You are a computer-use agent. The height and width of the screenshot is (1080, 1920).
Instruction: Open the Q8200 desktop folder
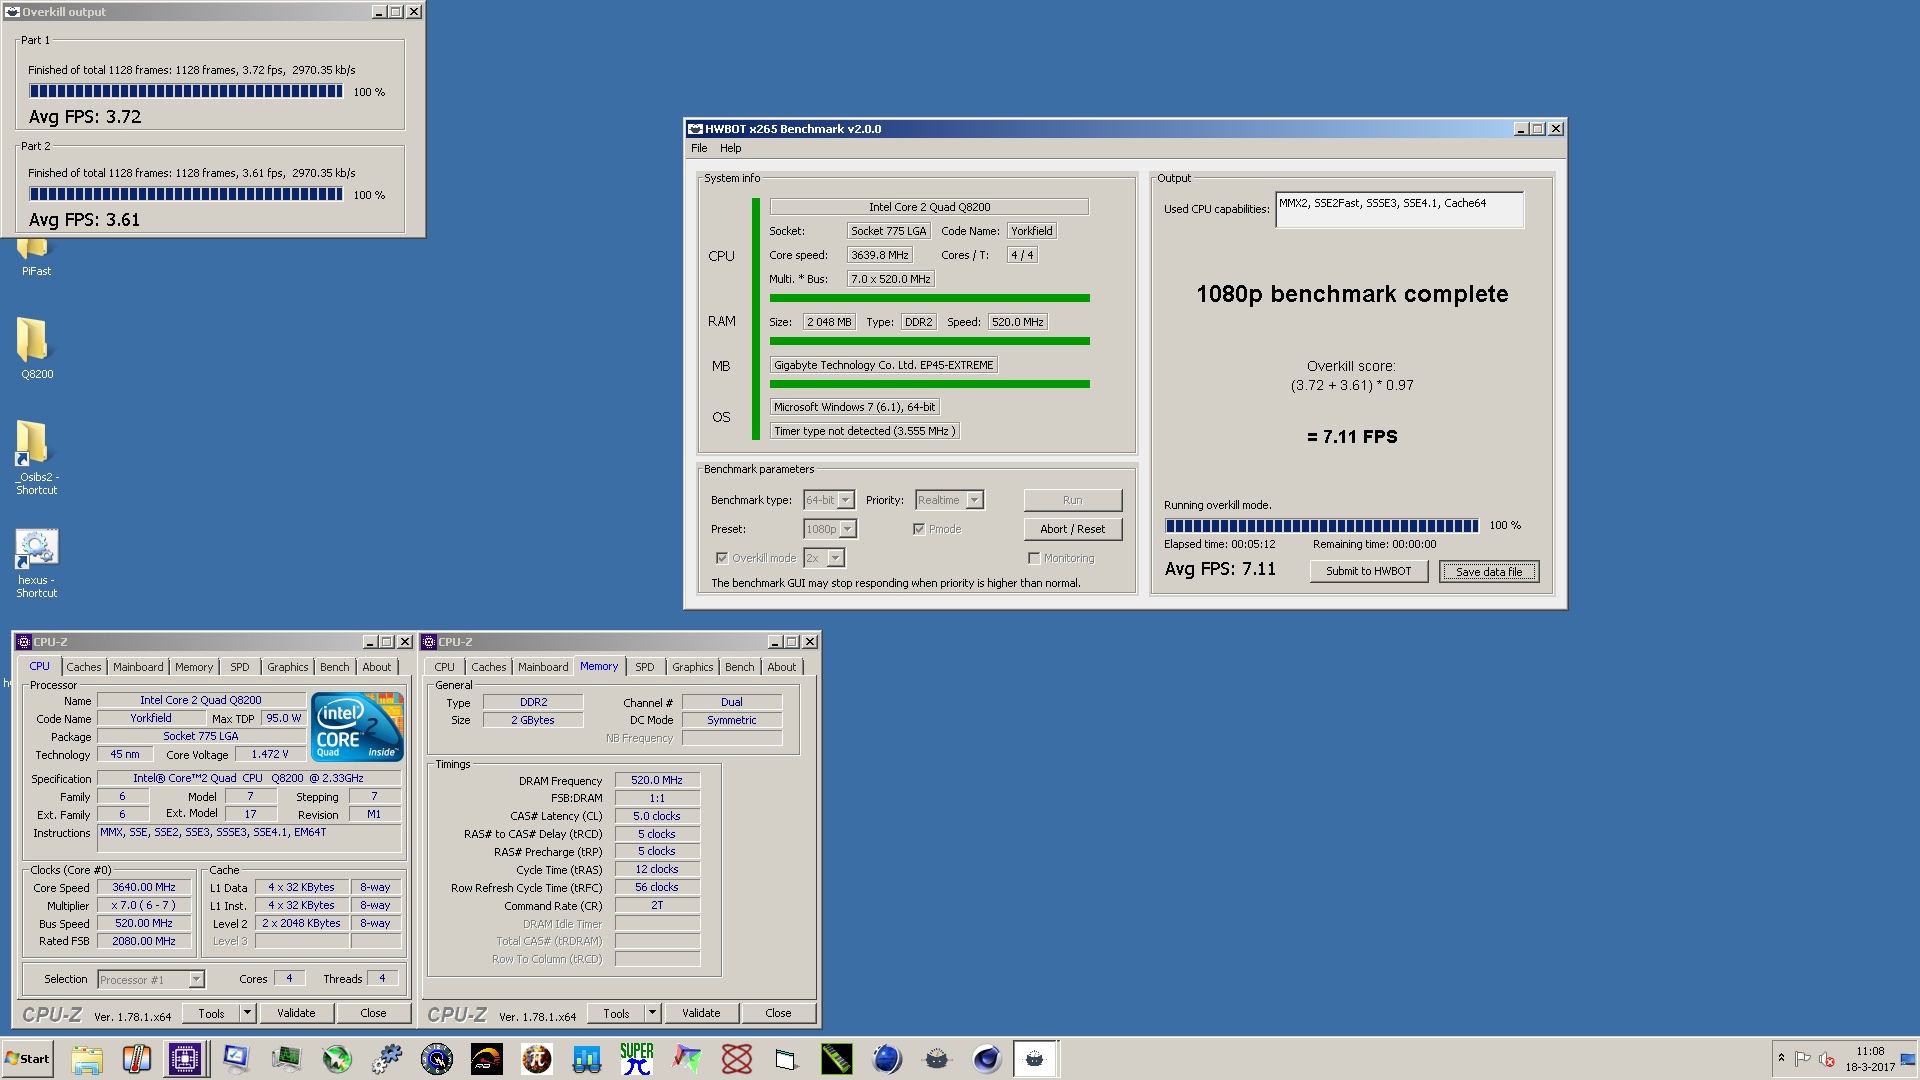pos(36,348)
